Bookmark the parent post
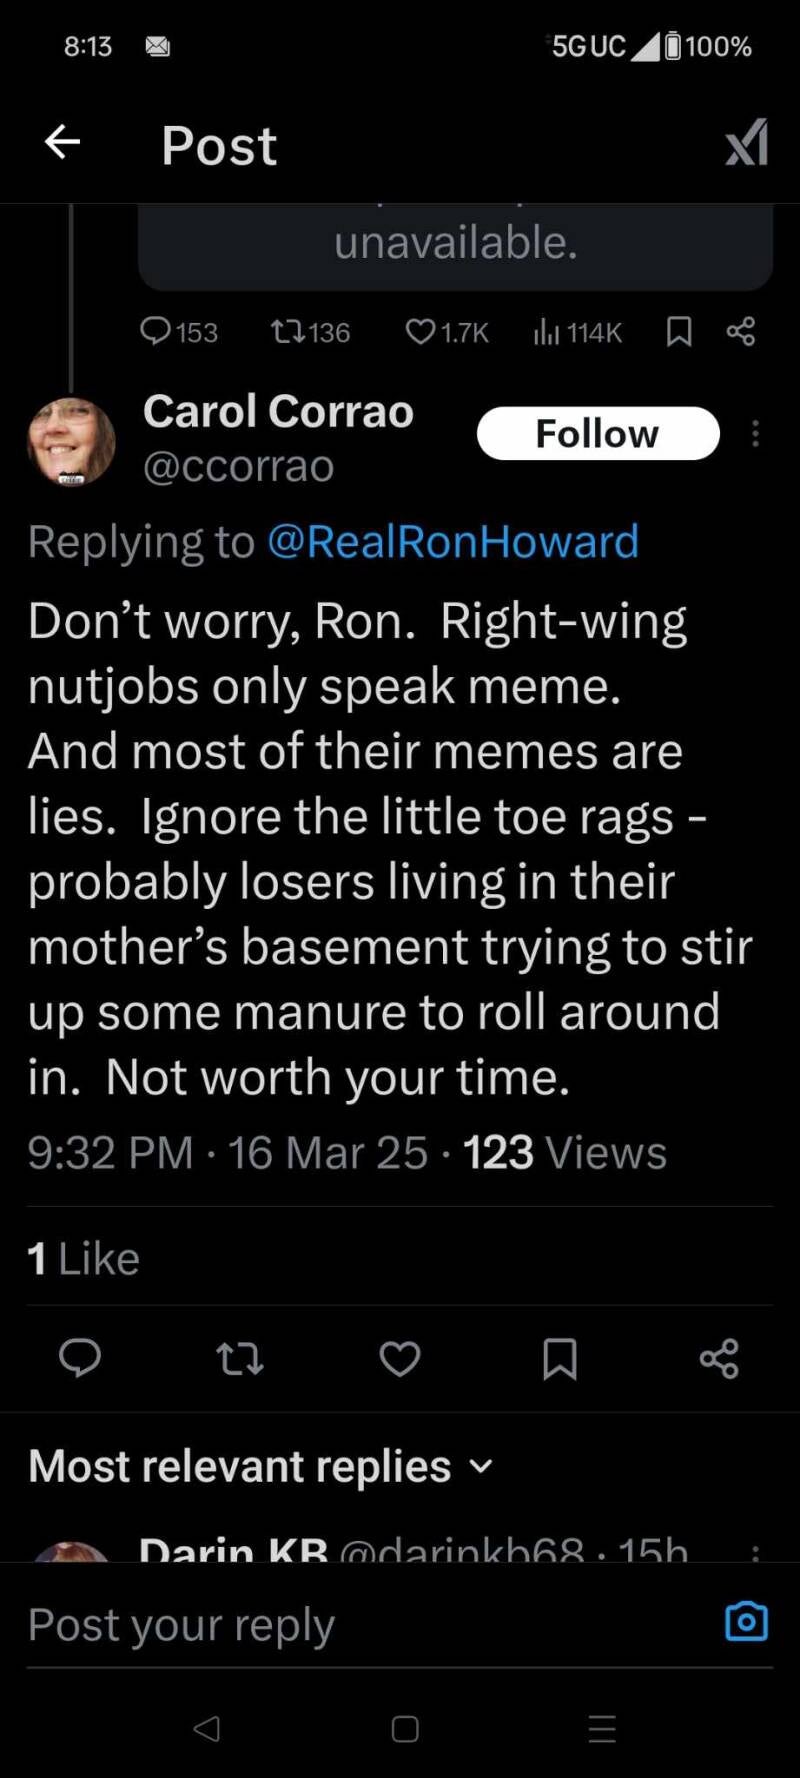The height and width of the screenshot is (1778, 800). click(x=679, y=331)
